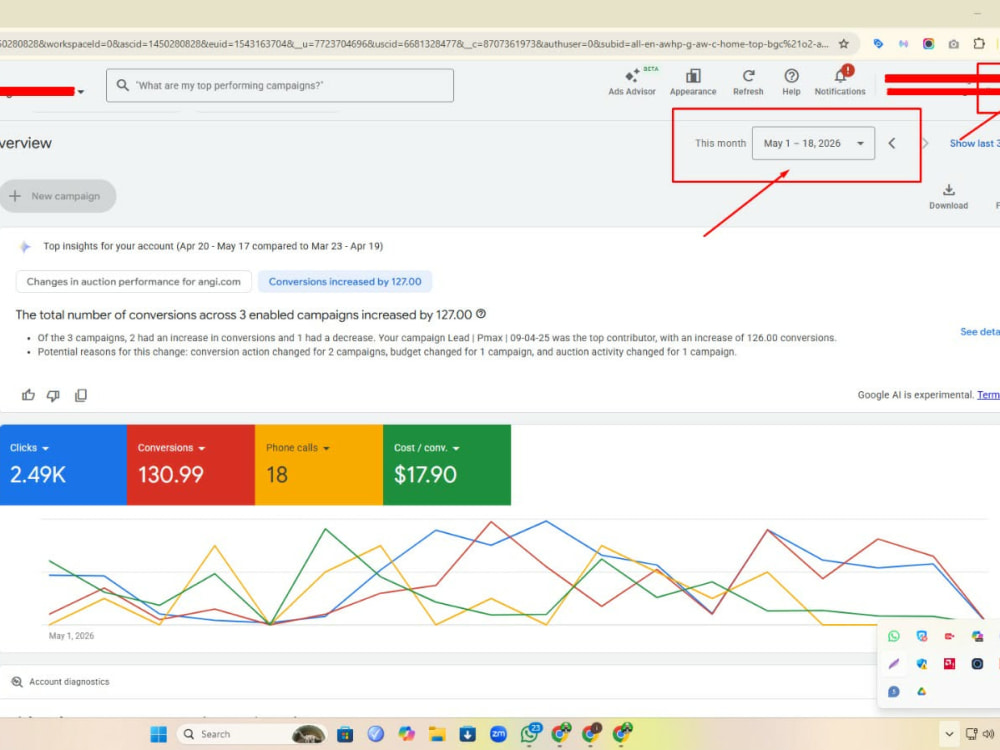
Task: Open the date range dropdown May 1 – 18, 2026
Action: tap(813, 143)
